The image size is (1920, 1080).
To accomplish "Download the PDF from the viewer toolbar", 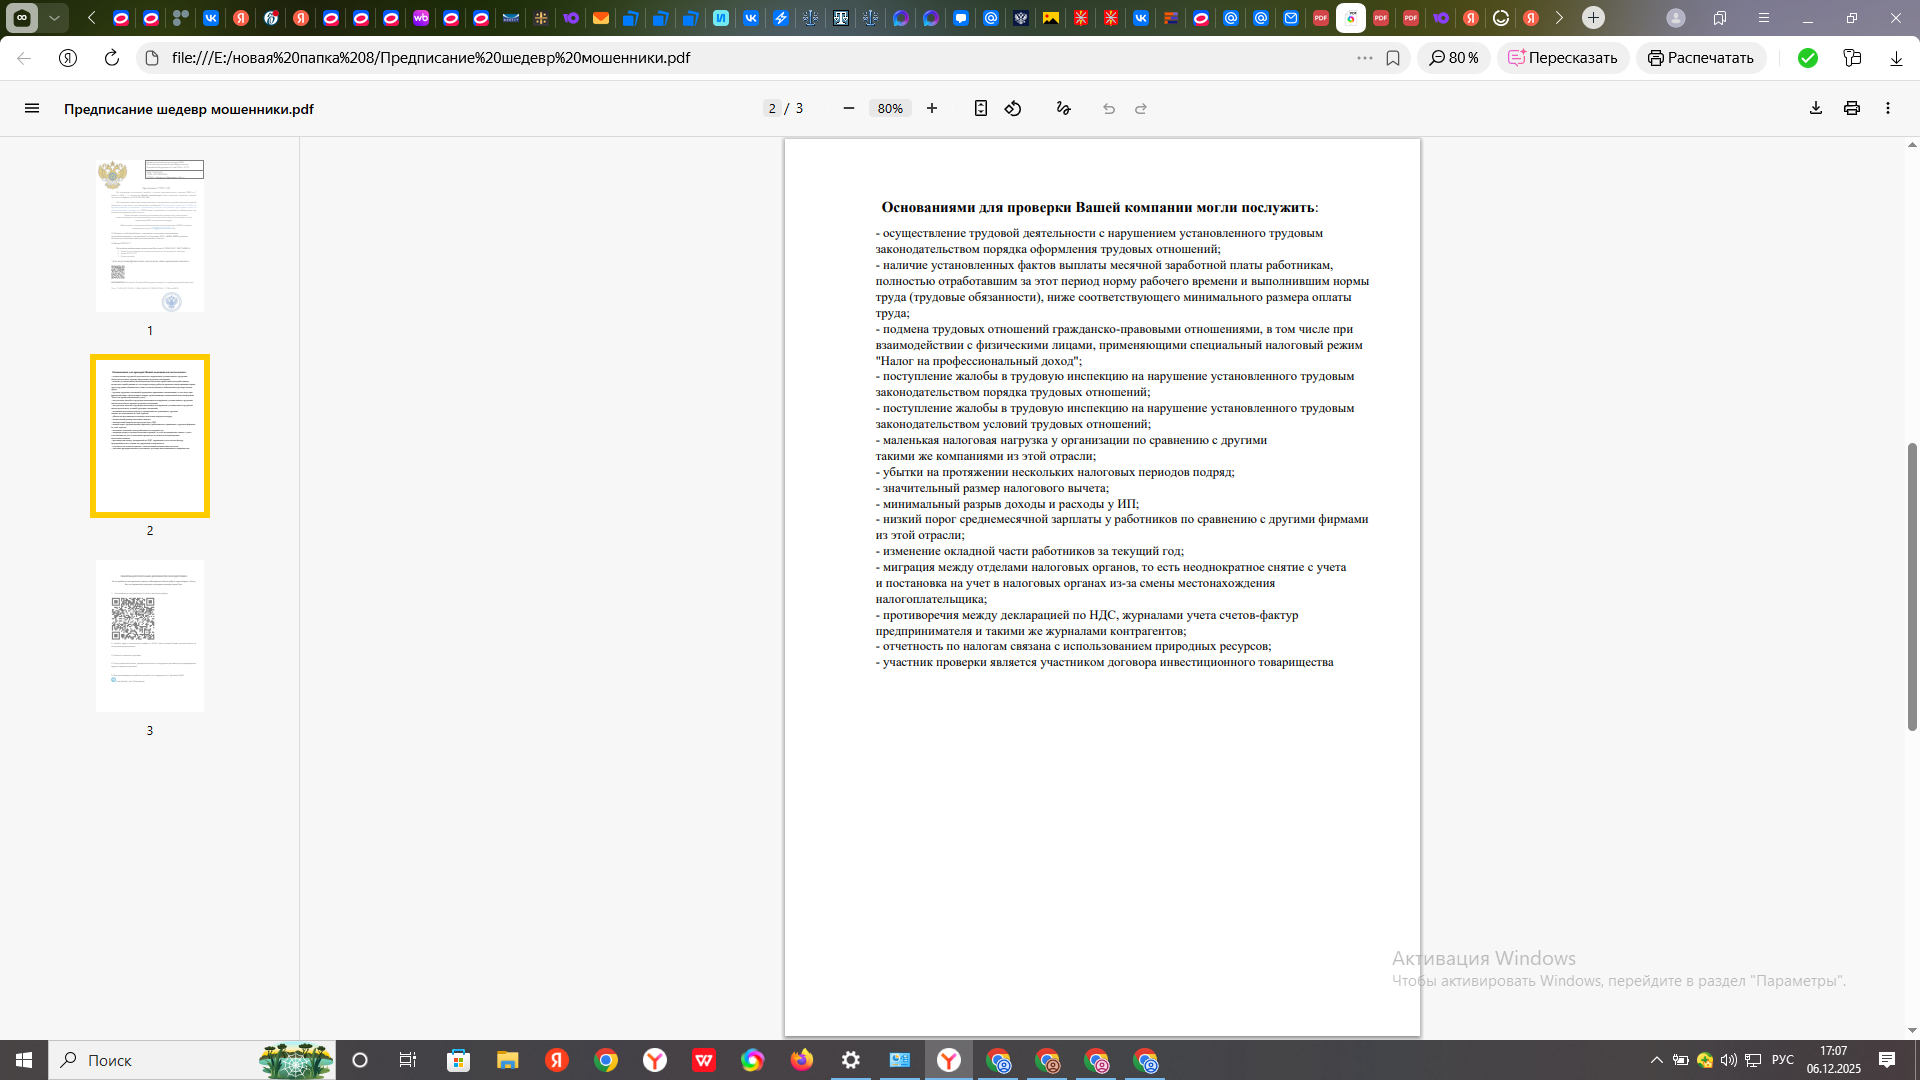I will tap(1816, 108).
